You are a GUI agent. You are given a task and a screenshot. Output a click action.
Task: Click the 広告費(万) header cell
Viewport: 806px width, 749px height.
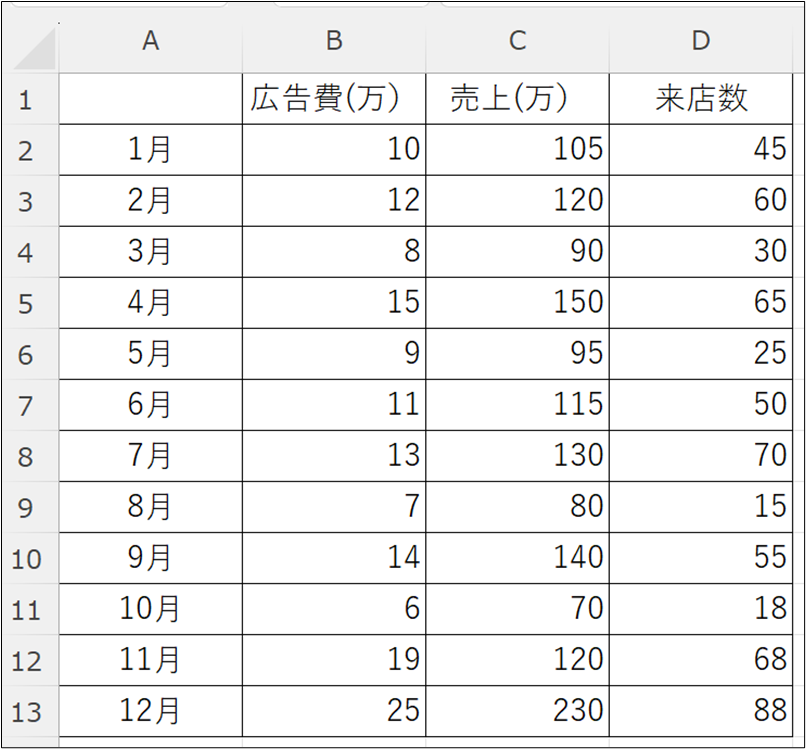(334, 99)
